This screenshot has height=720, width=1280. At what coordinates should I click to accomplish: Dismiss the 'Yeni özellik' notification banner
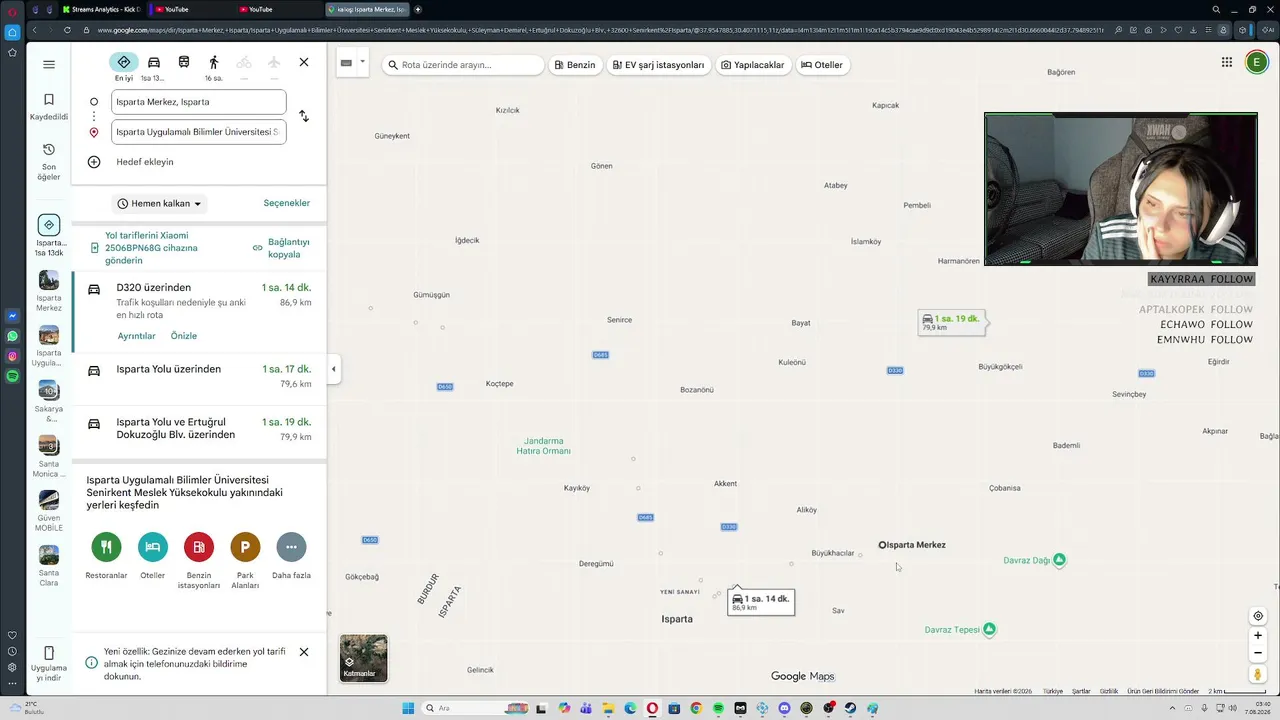coord(304,652)
